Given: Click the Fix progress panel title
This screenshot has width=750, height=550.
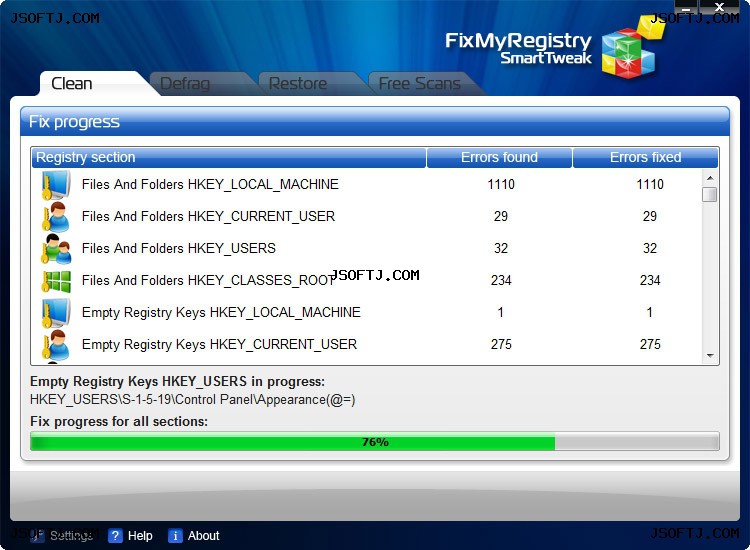Looking at the screenshot, I should (x=74, y=121).
